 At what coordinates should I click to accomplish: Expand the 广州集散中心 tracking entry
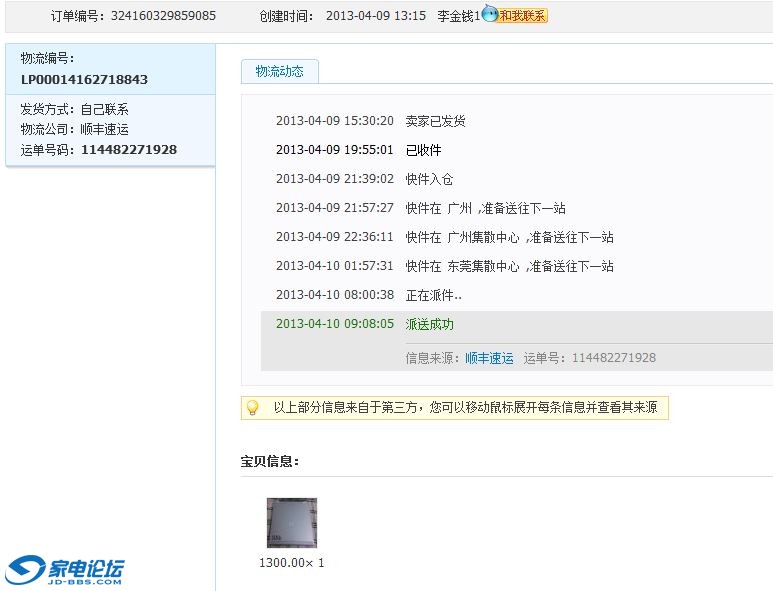[509, 237]
